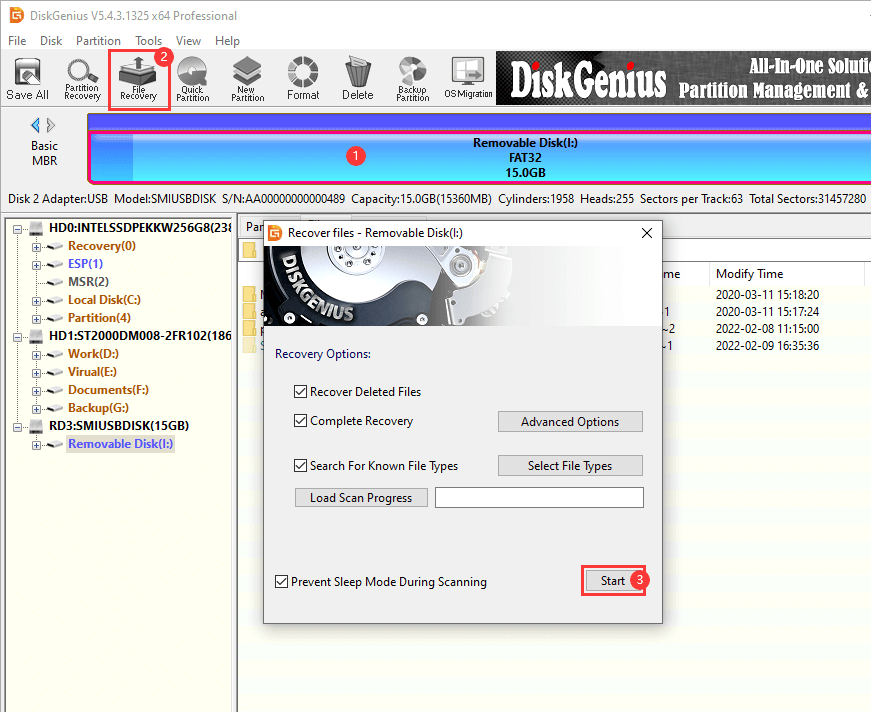The width and height of the screenshot is (871, 712).
Task: Click the Start button
Action: (x=612, y=581)
